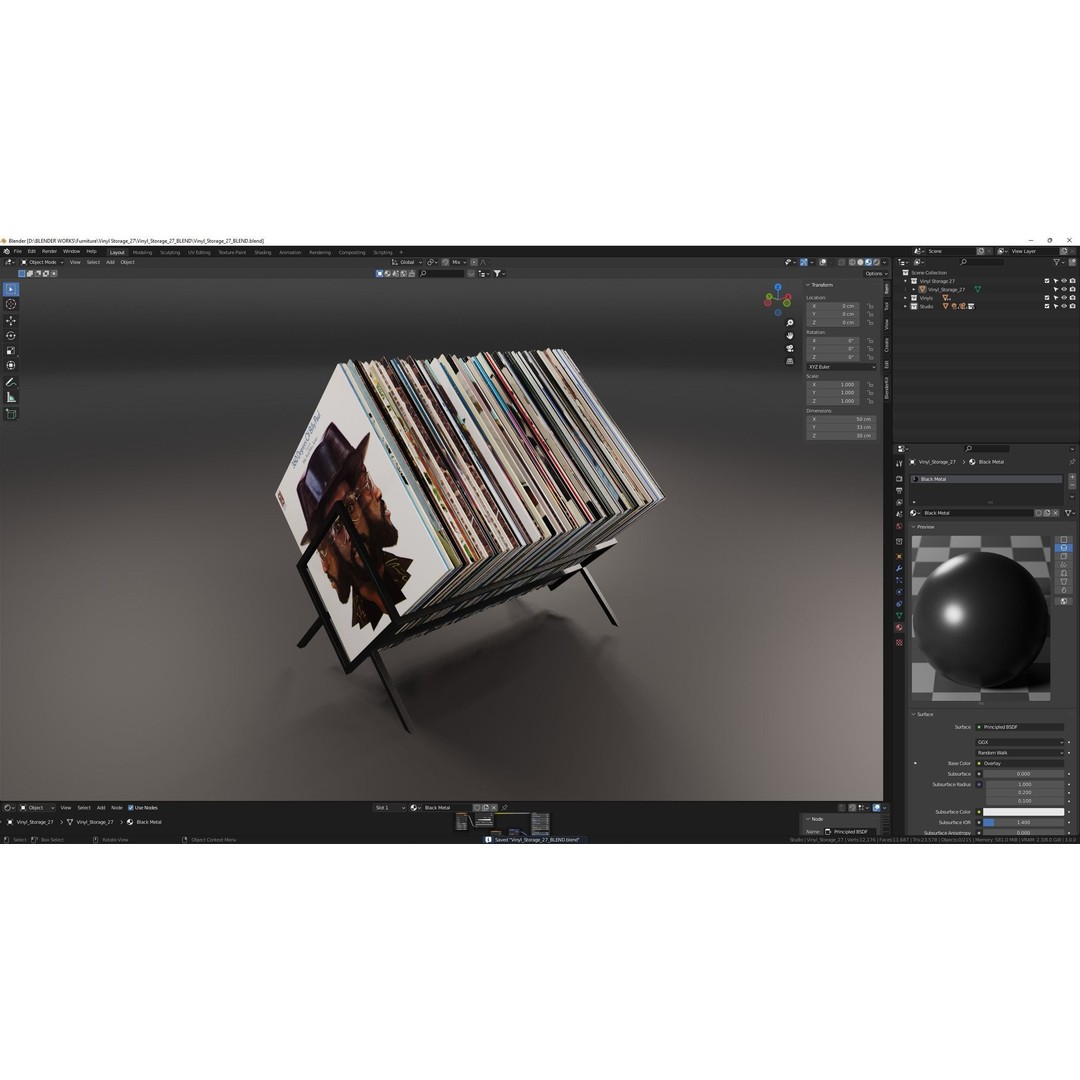Switch to UV Editing workspace tab

pos(199,252)
